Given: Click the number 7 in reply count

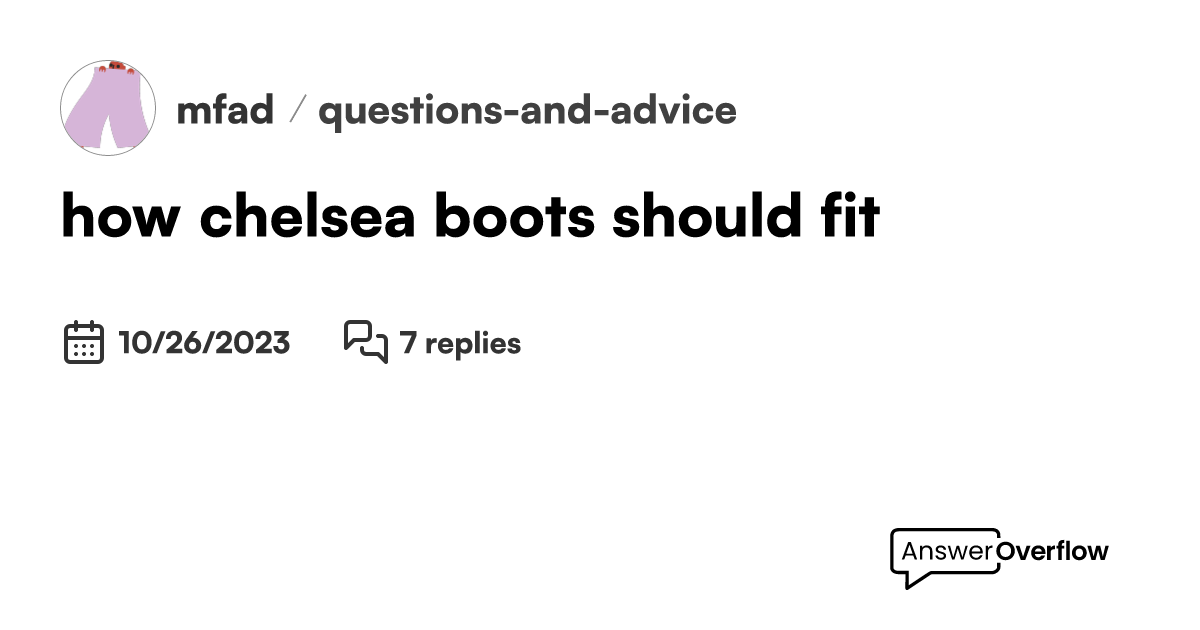Looking at the screenshot, I should 407,343.
